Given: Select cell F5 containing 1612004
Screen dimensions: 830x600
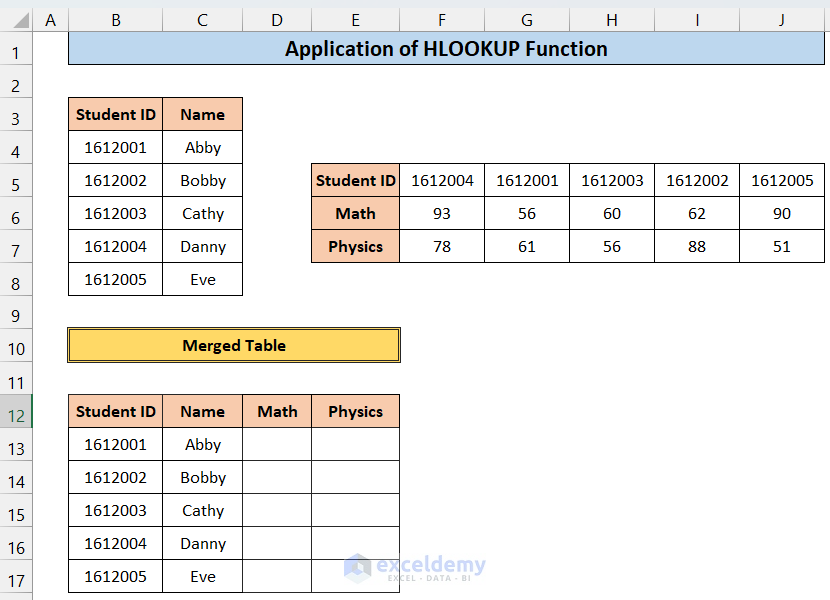Looking at the screenshot, I should [442, 181].
